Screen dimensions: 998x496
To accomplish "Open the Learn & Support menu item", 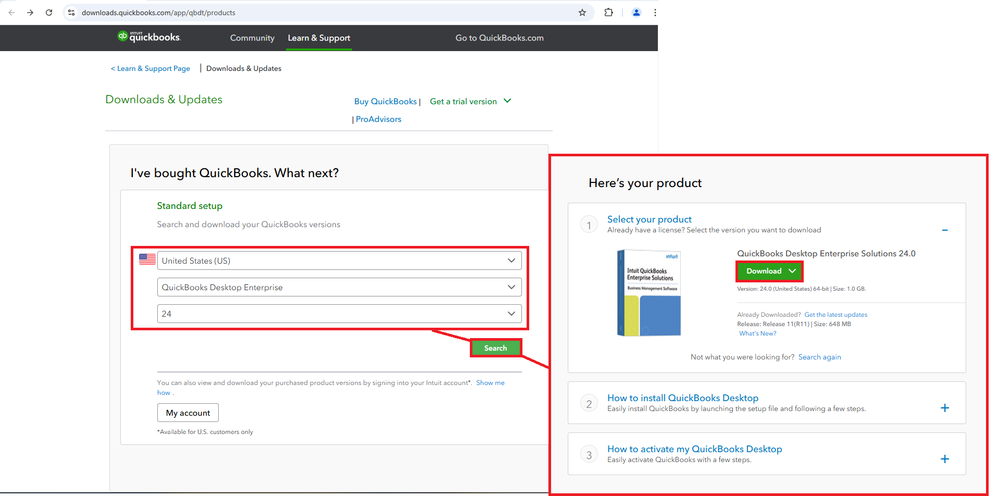I will point(318,38).
